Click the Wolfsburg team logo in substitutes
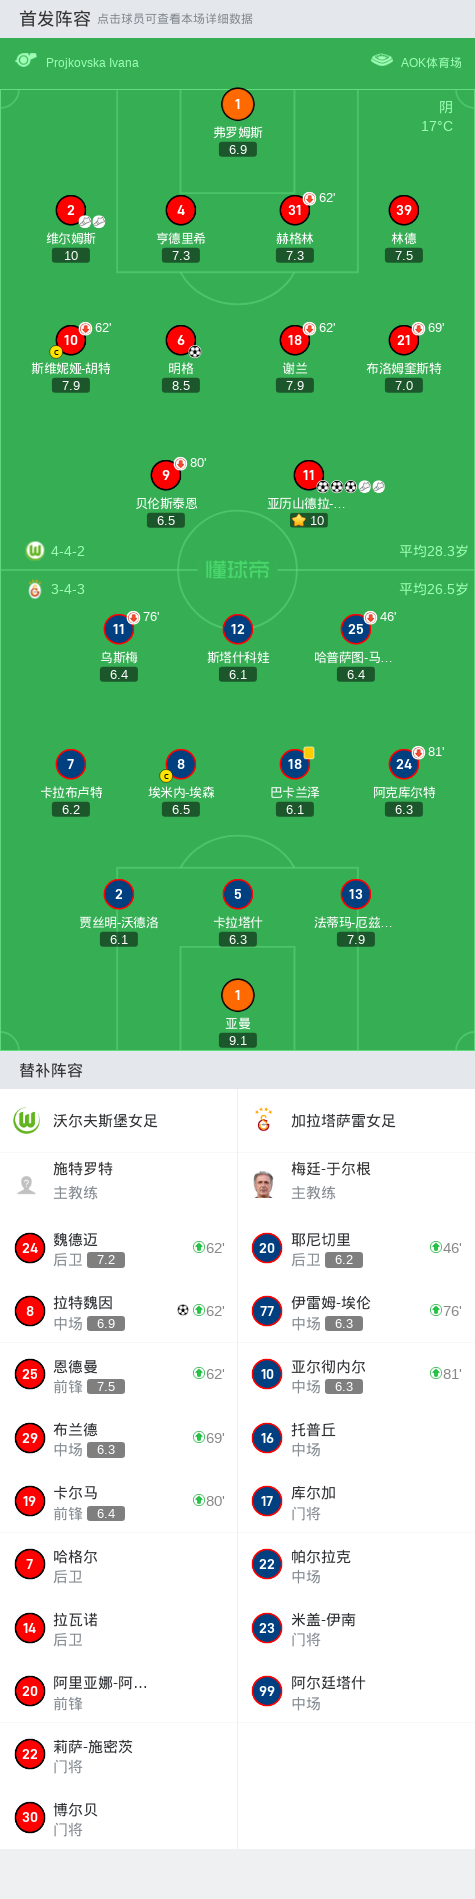Screen dimensions: 475x1899 coord(26,1120)
